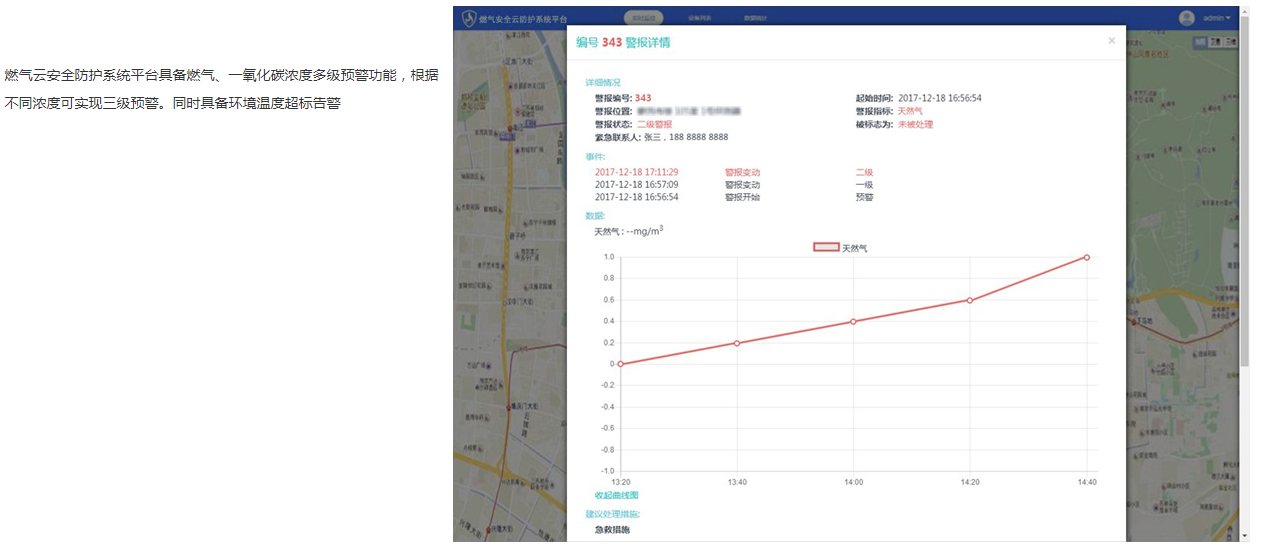
Task: Click the scrollbar down arrow
Action: (1245, 536)
